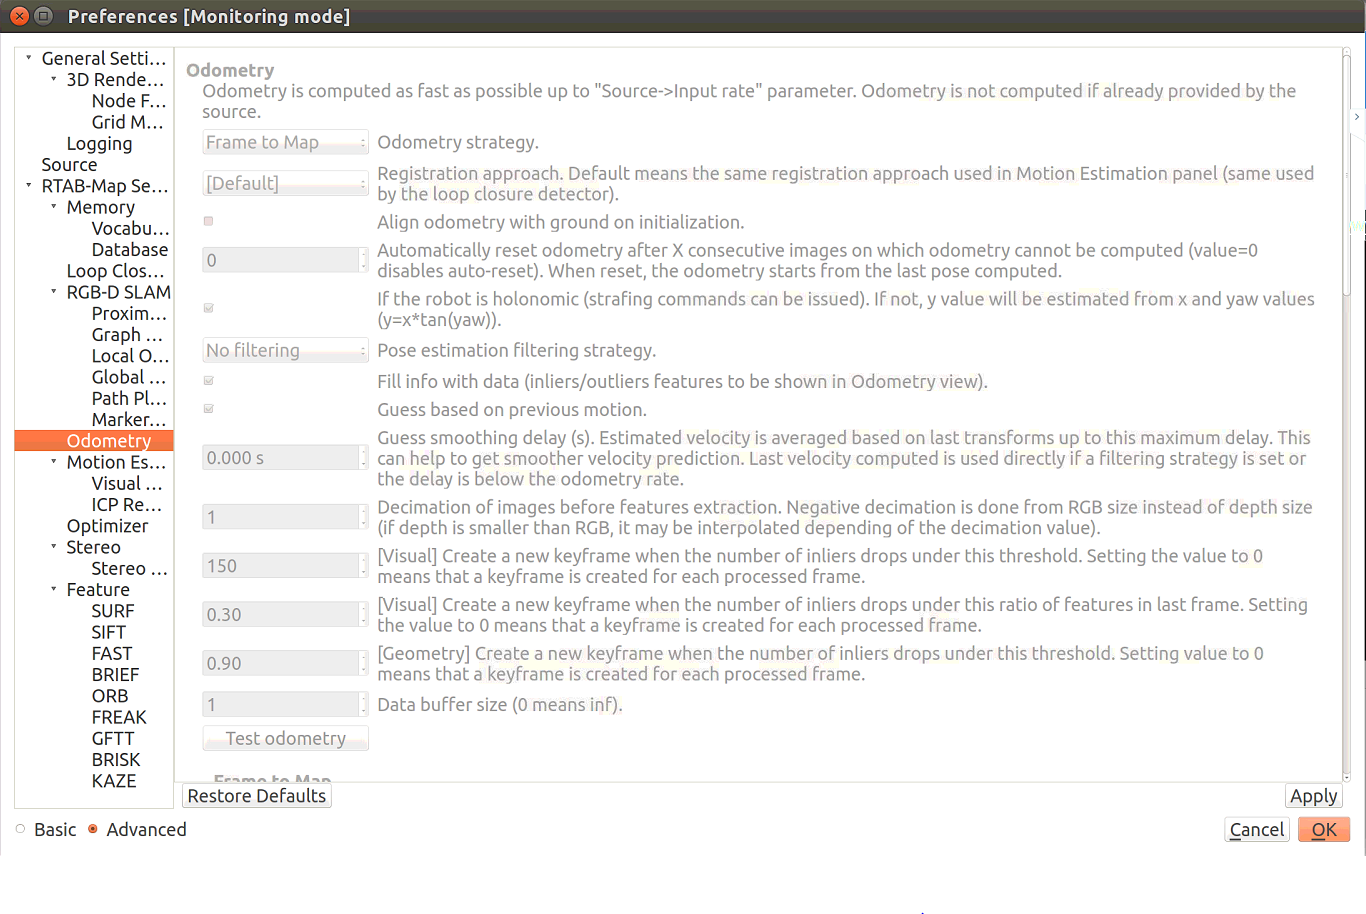The image size is (1366, 914).
Task: Collapse the RTAB-Map Settings tree arrow
Action: tap(29, 185)
